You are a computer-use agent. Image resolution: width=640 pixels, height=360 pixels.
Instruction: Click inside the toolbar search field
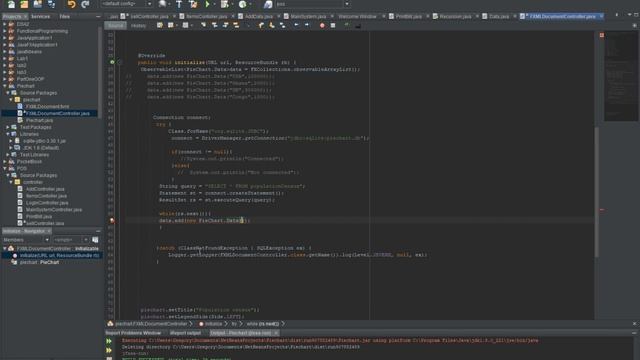coord(309,4)
